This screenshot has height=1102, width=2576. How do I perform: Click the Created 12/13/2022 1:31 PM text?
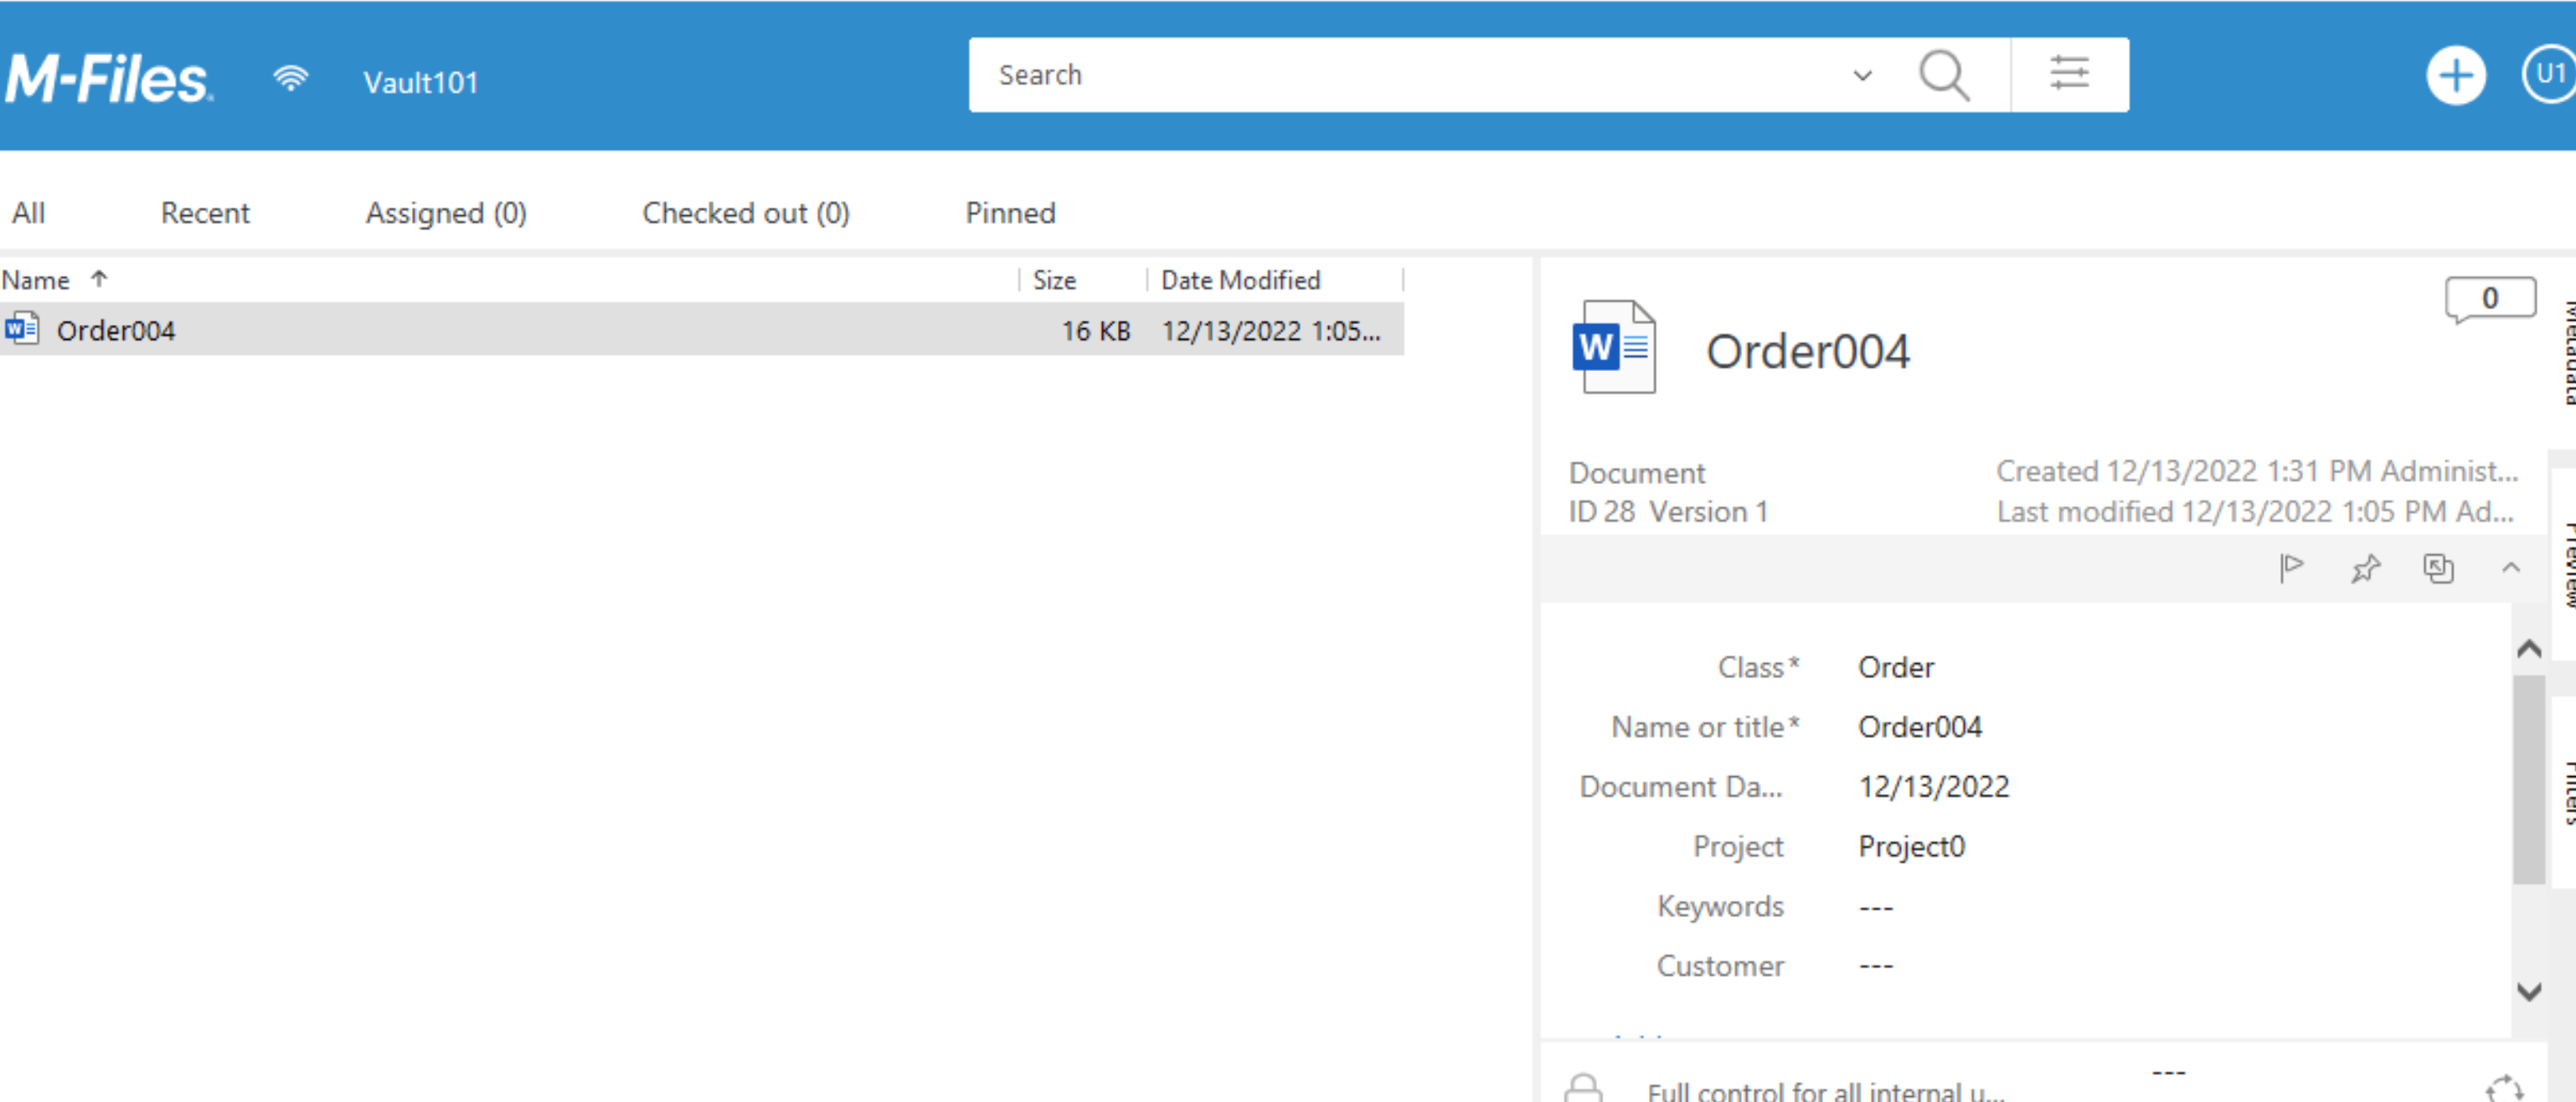tap(2257, 471)
